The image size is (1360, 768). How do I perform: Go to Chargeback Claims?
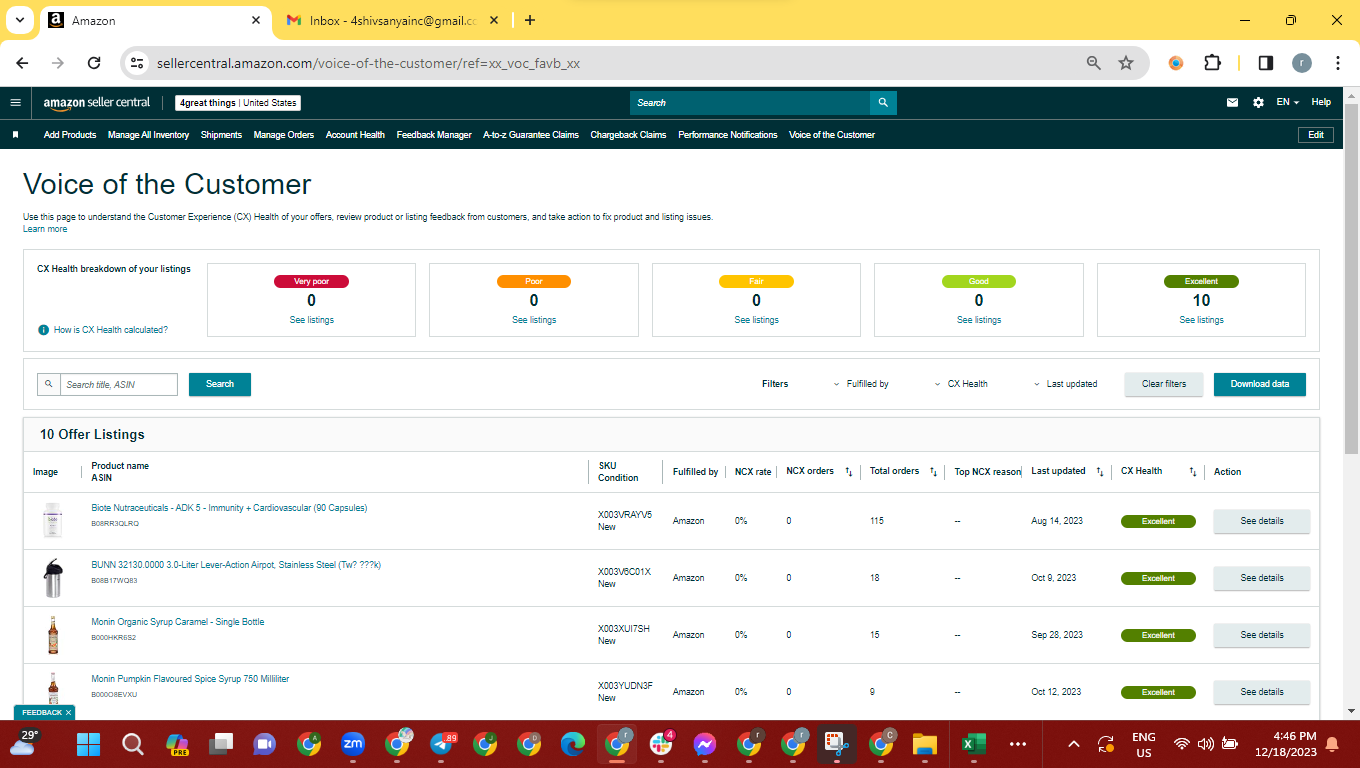628,135
